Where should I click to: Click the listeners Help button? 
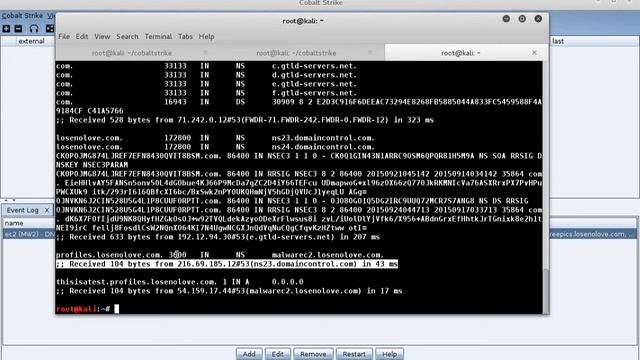click(389, 354)
